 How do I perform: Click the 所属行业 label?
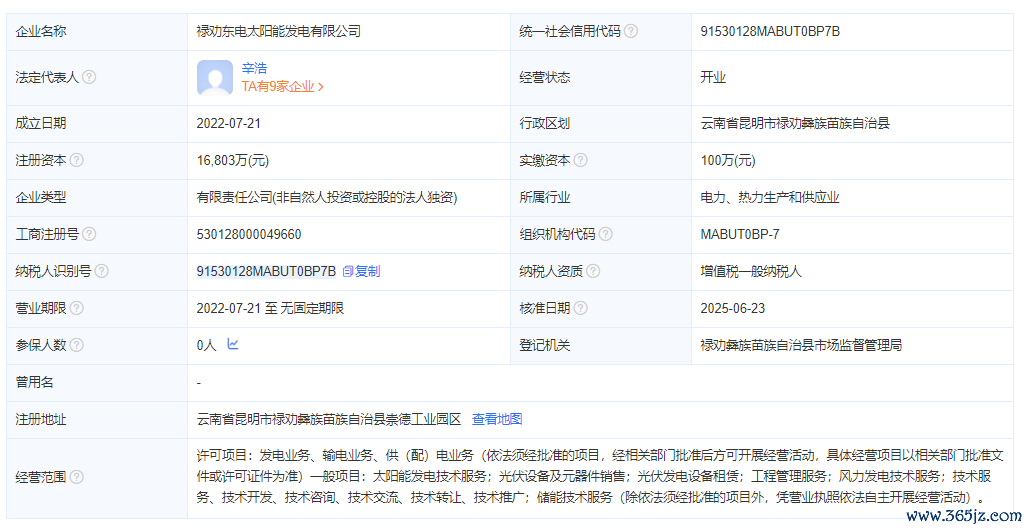tap(545, 197)
